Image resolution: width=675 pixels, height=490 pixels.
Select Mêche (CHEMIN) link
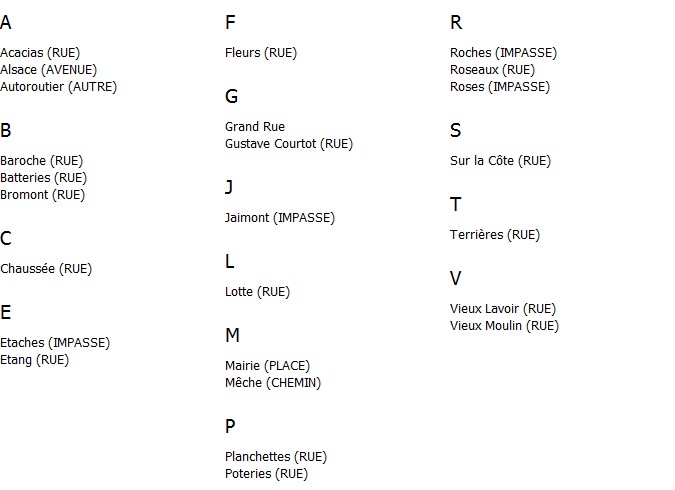(x=273, y=383)
